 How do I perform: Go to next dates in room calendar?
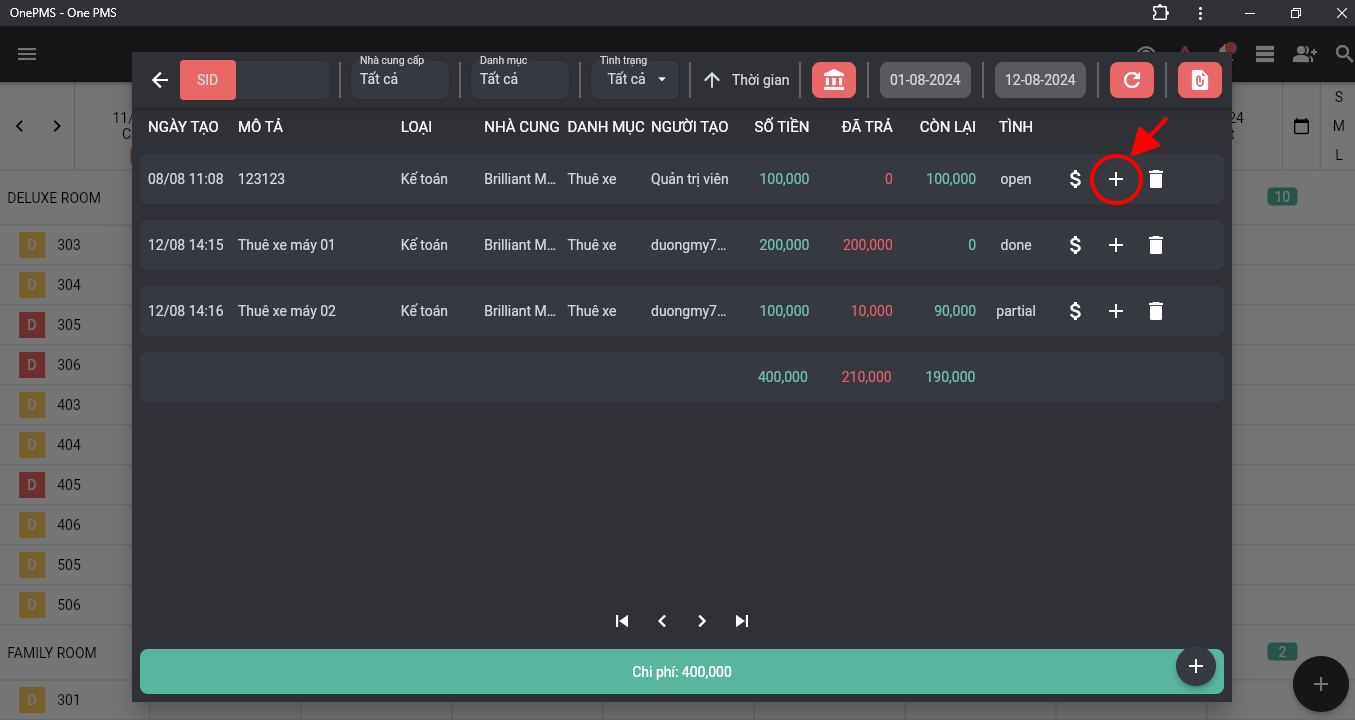tap(57, 127)
